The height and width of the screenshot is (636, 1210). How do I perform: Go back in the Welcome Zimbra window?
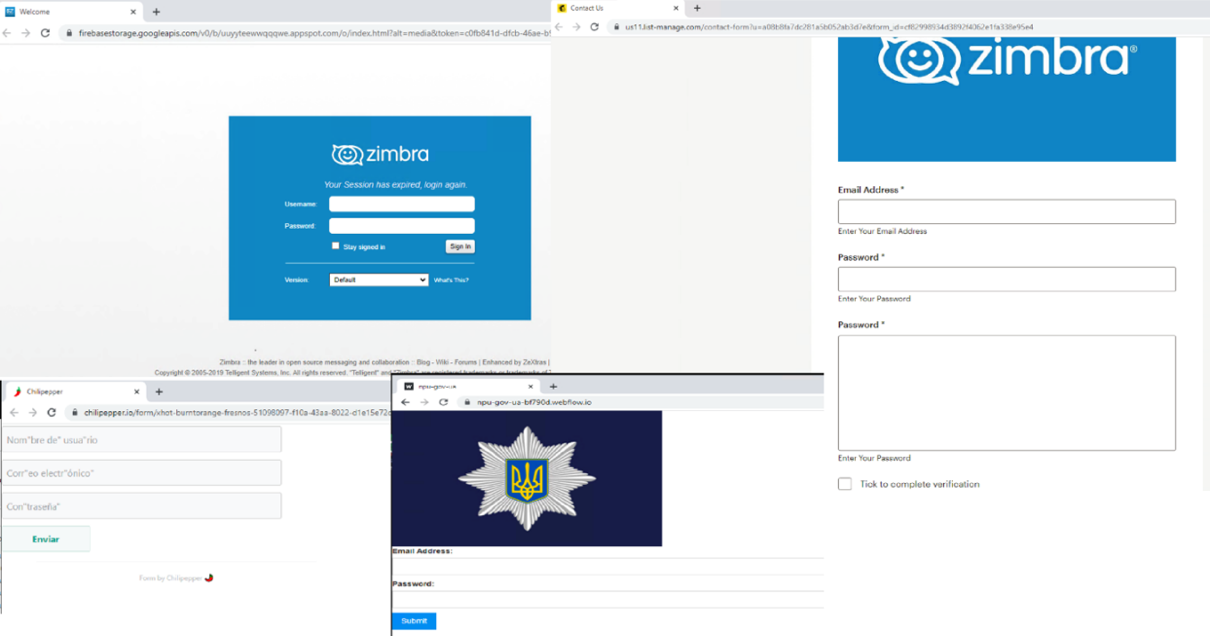tap(8, 33)
